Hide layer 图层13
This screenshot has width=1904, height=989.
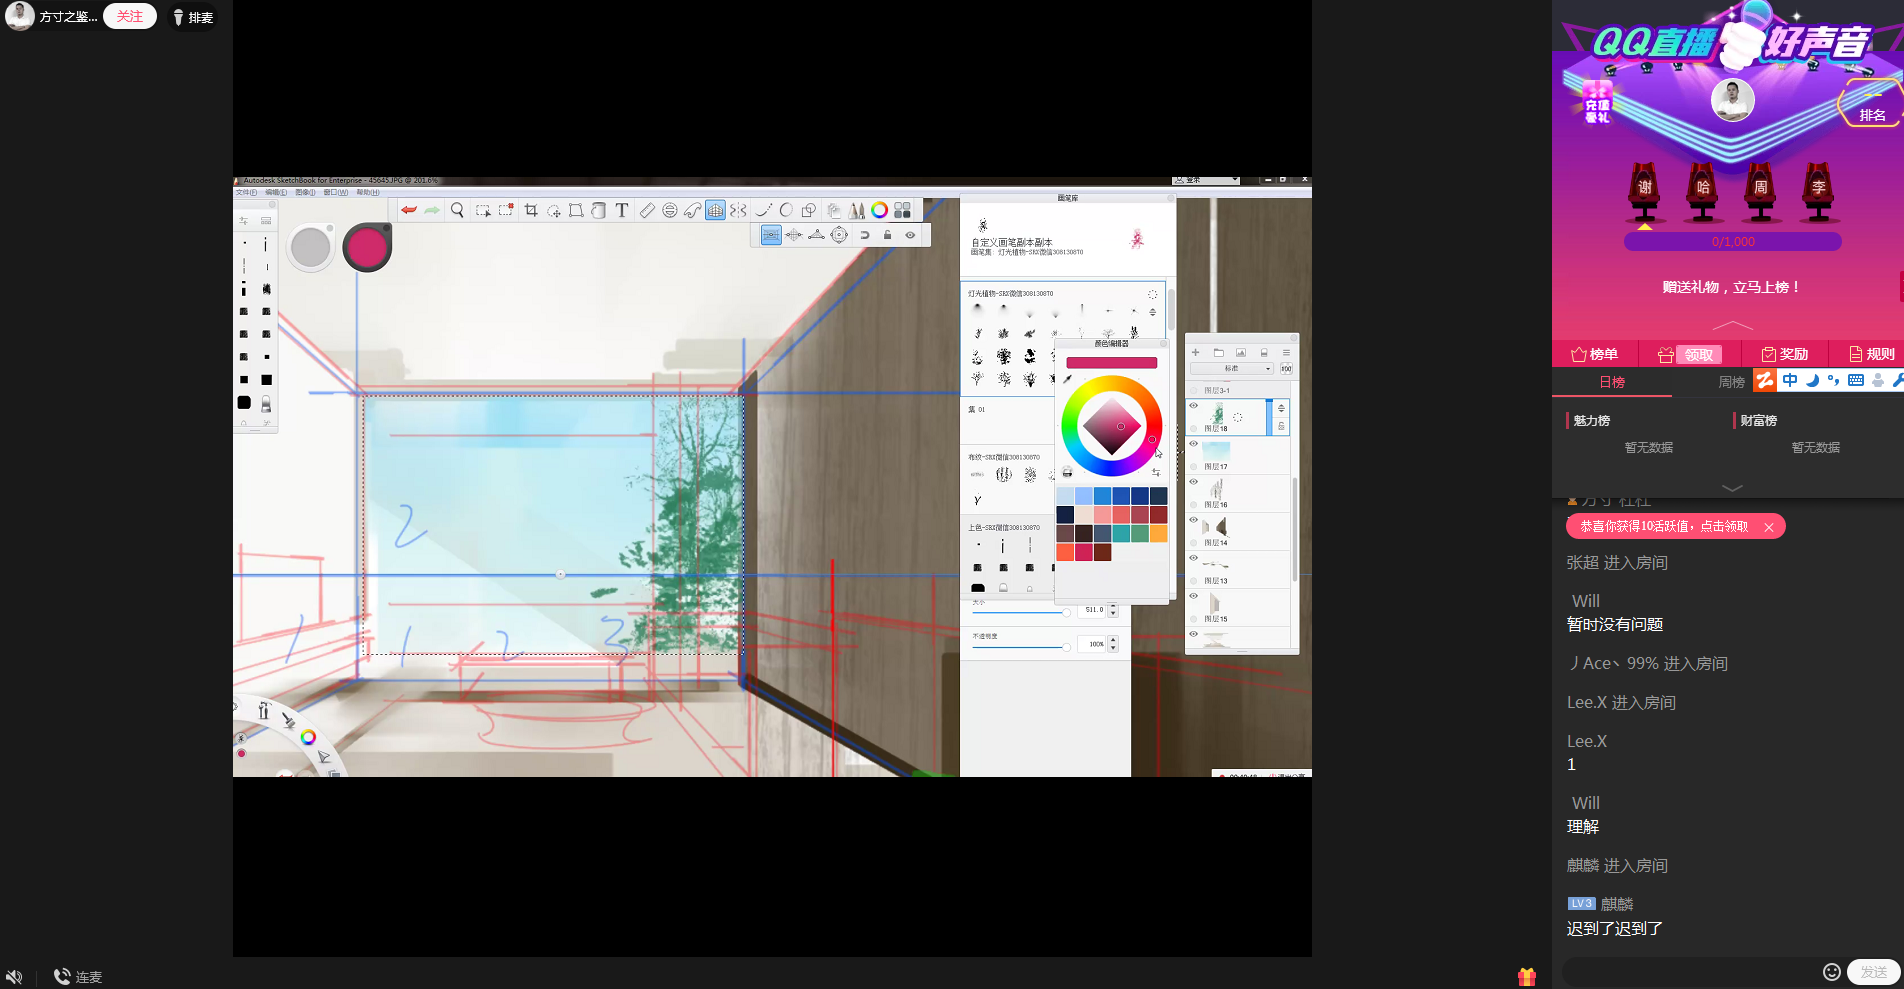(x=1193, y=558)
